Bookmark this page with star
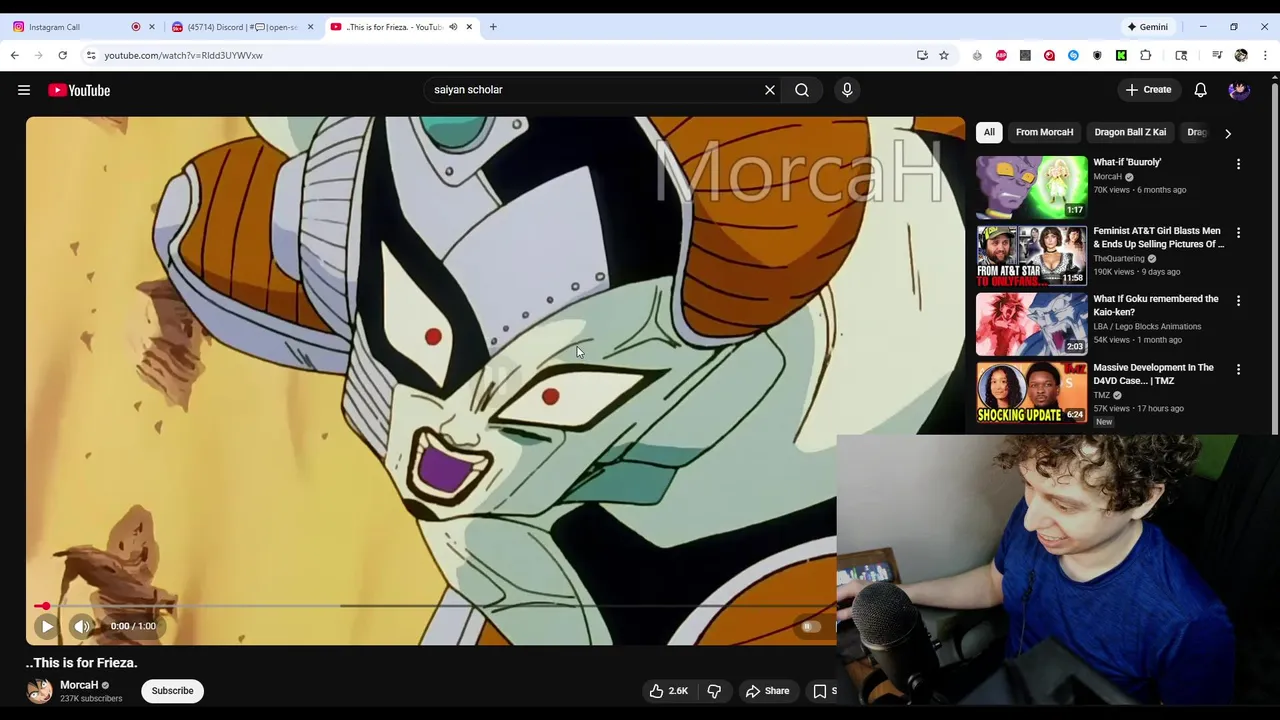Screen dimensions: 1280x720 coord(944,55)
